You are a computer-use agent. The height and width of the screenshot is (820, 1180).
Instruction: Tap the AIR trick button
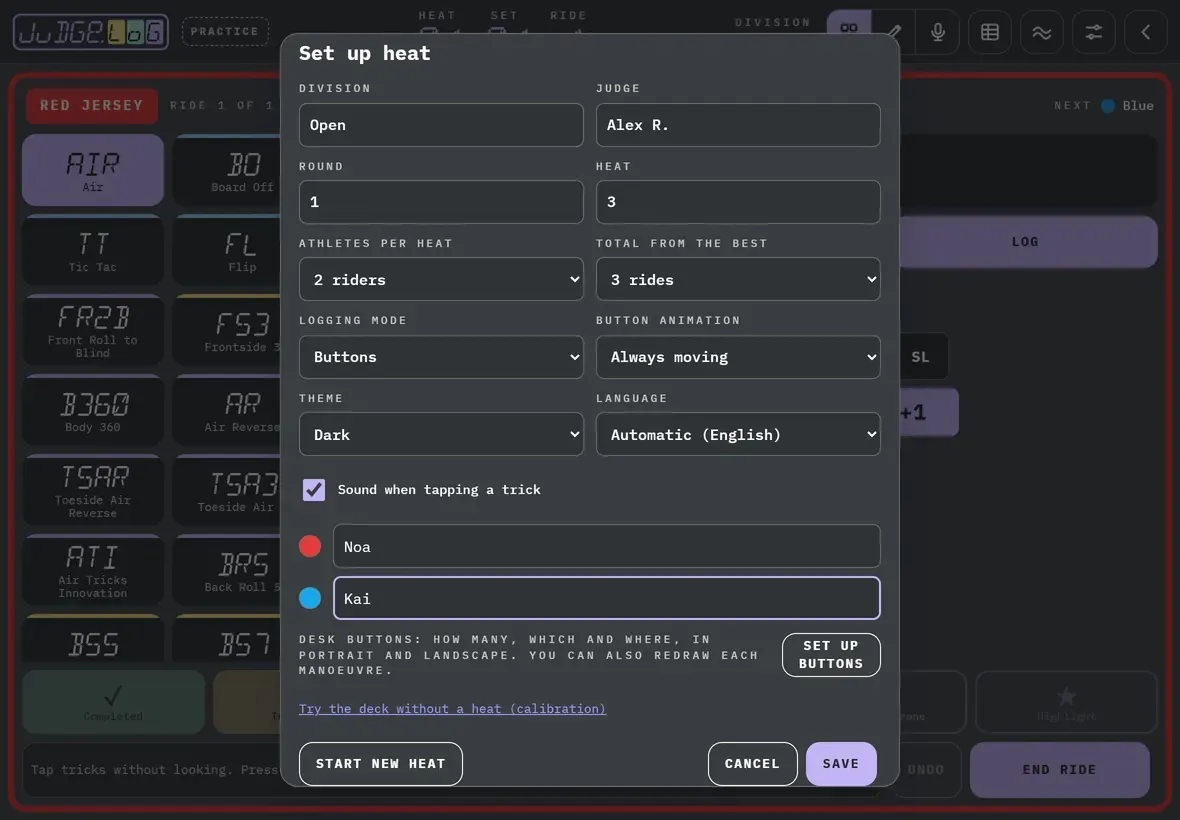point(93,170)
